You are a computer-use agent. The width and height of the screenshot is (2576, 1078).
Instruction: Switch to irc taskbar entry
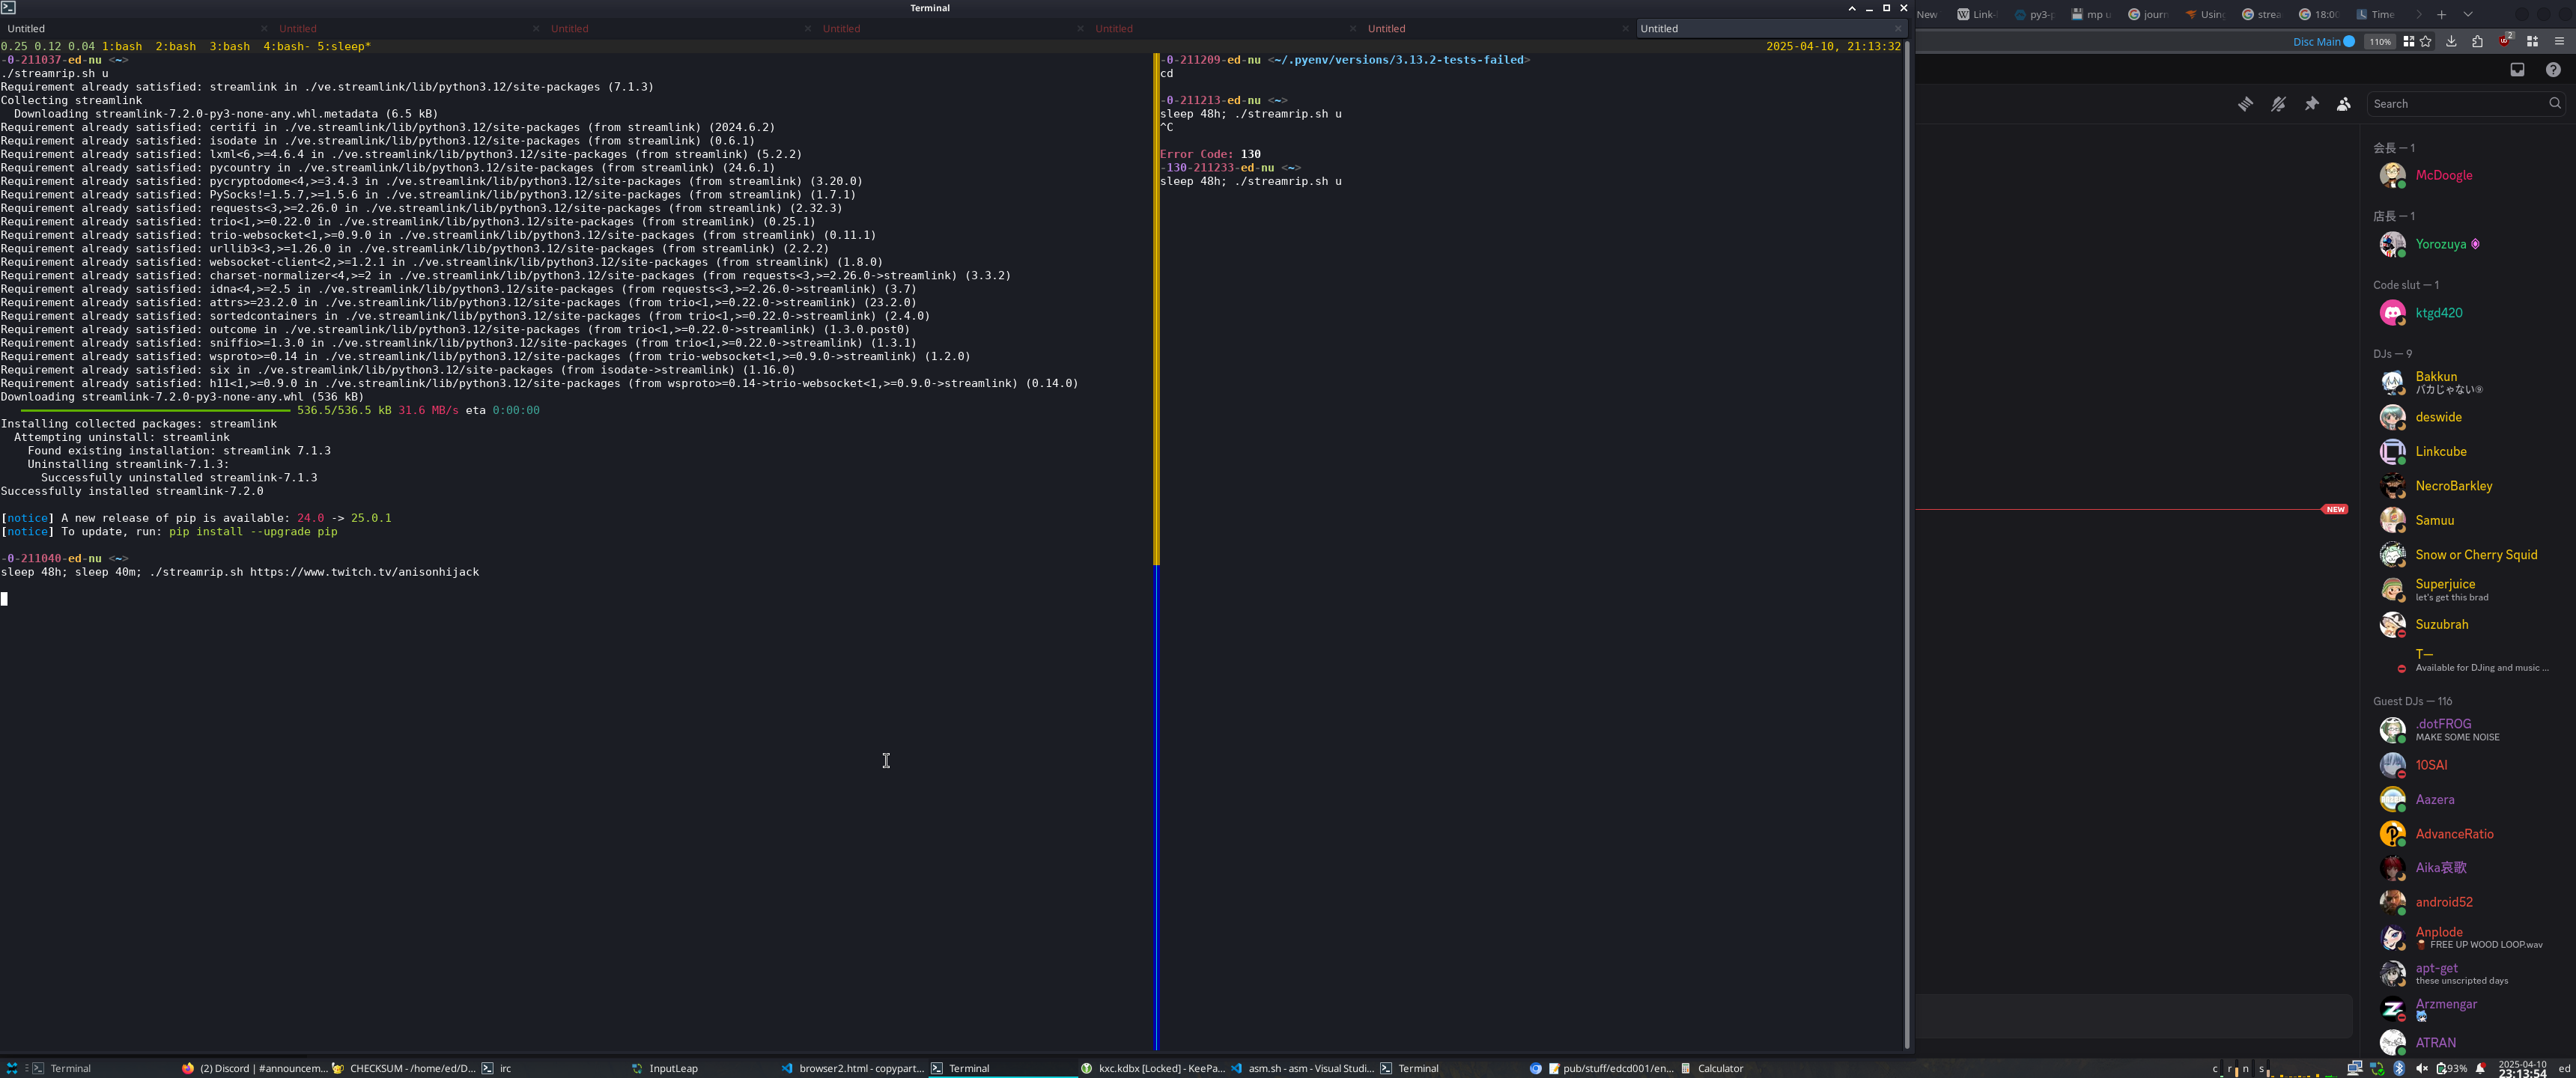point(553,1068)
